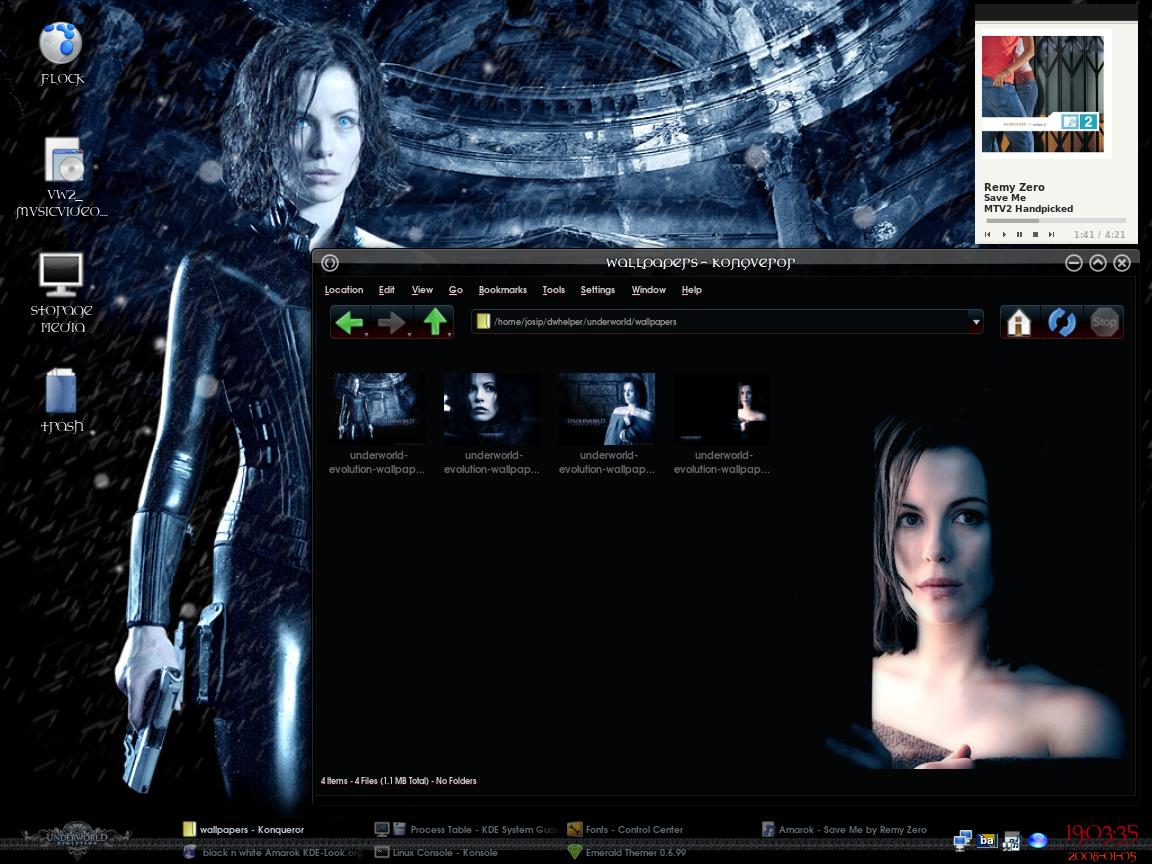Image resolution: width=1152 pixels, height=864 pixels.
Task: Expand the location bar history dropdown
Action: click(976, 322)
